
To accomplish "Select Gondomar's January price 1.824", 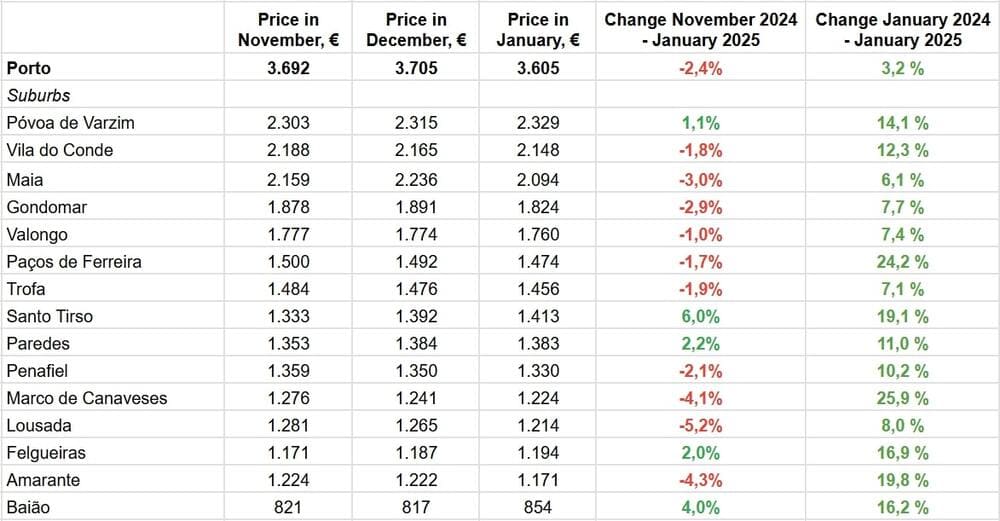I will [x=537, y=206].
